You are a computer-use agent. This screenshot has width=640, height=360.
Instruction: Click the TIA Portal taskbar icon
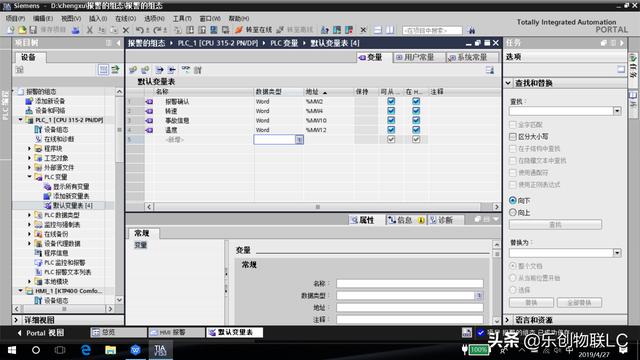(160, 350)
